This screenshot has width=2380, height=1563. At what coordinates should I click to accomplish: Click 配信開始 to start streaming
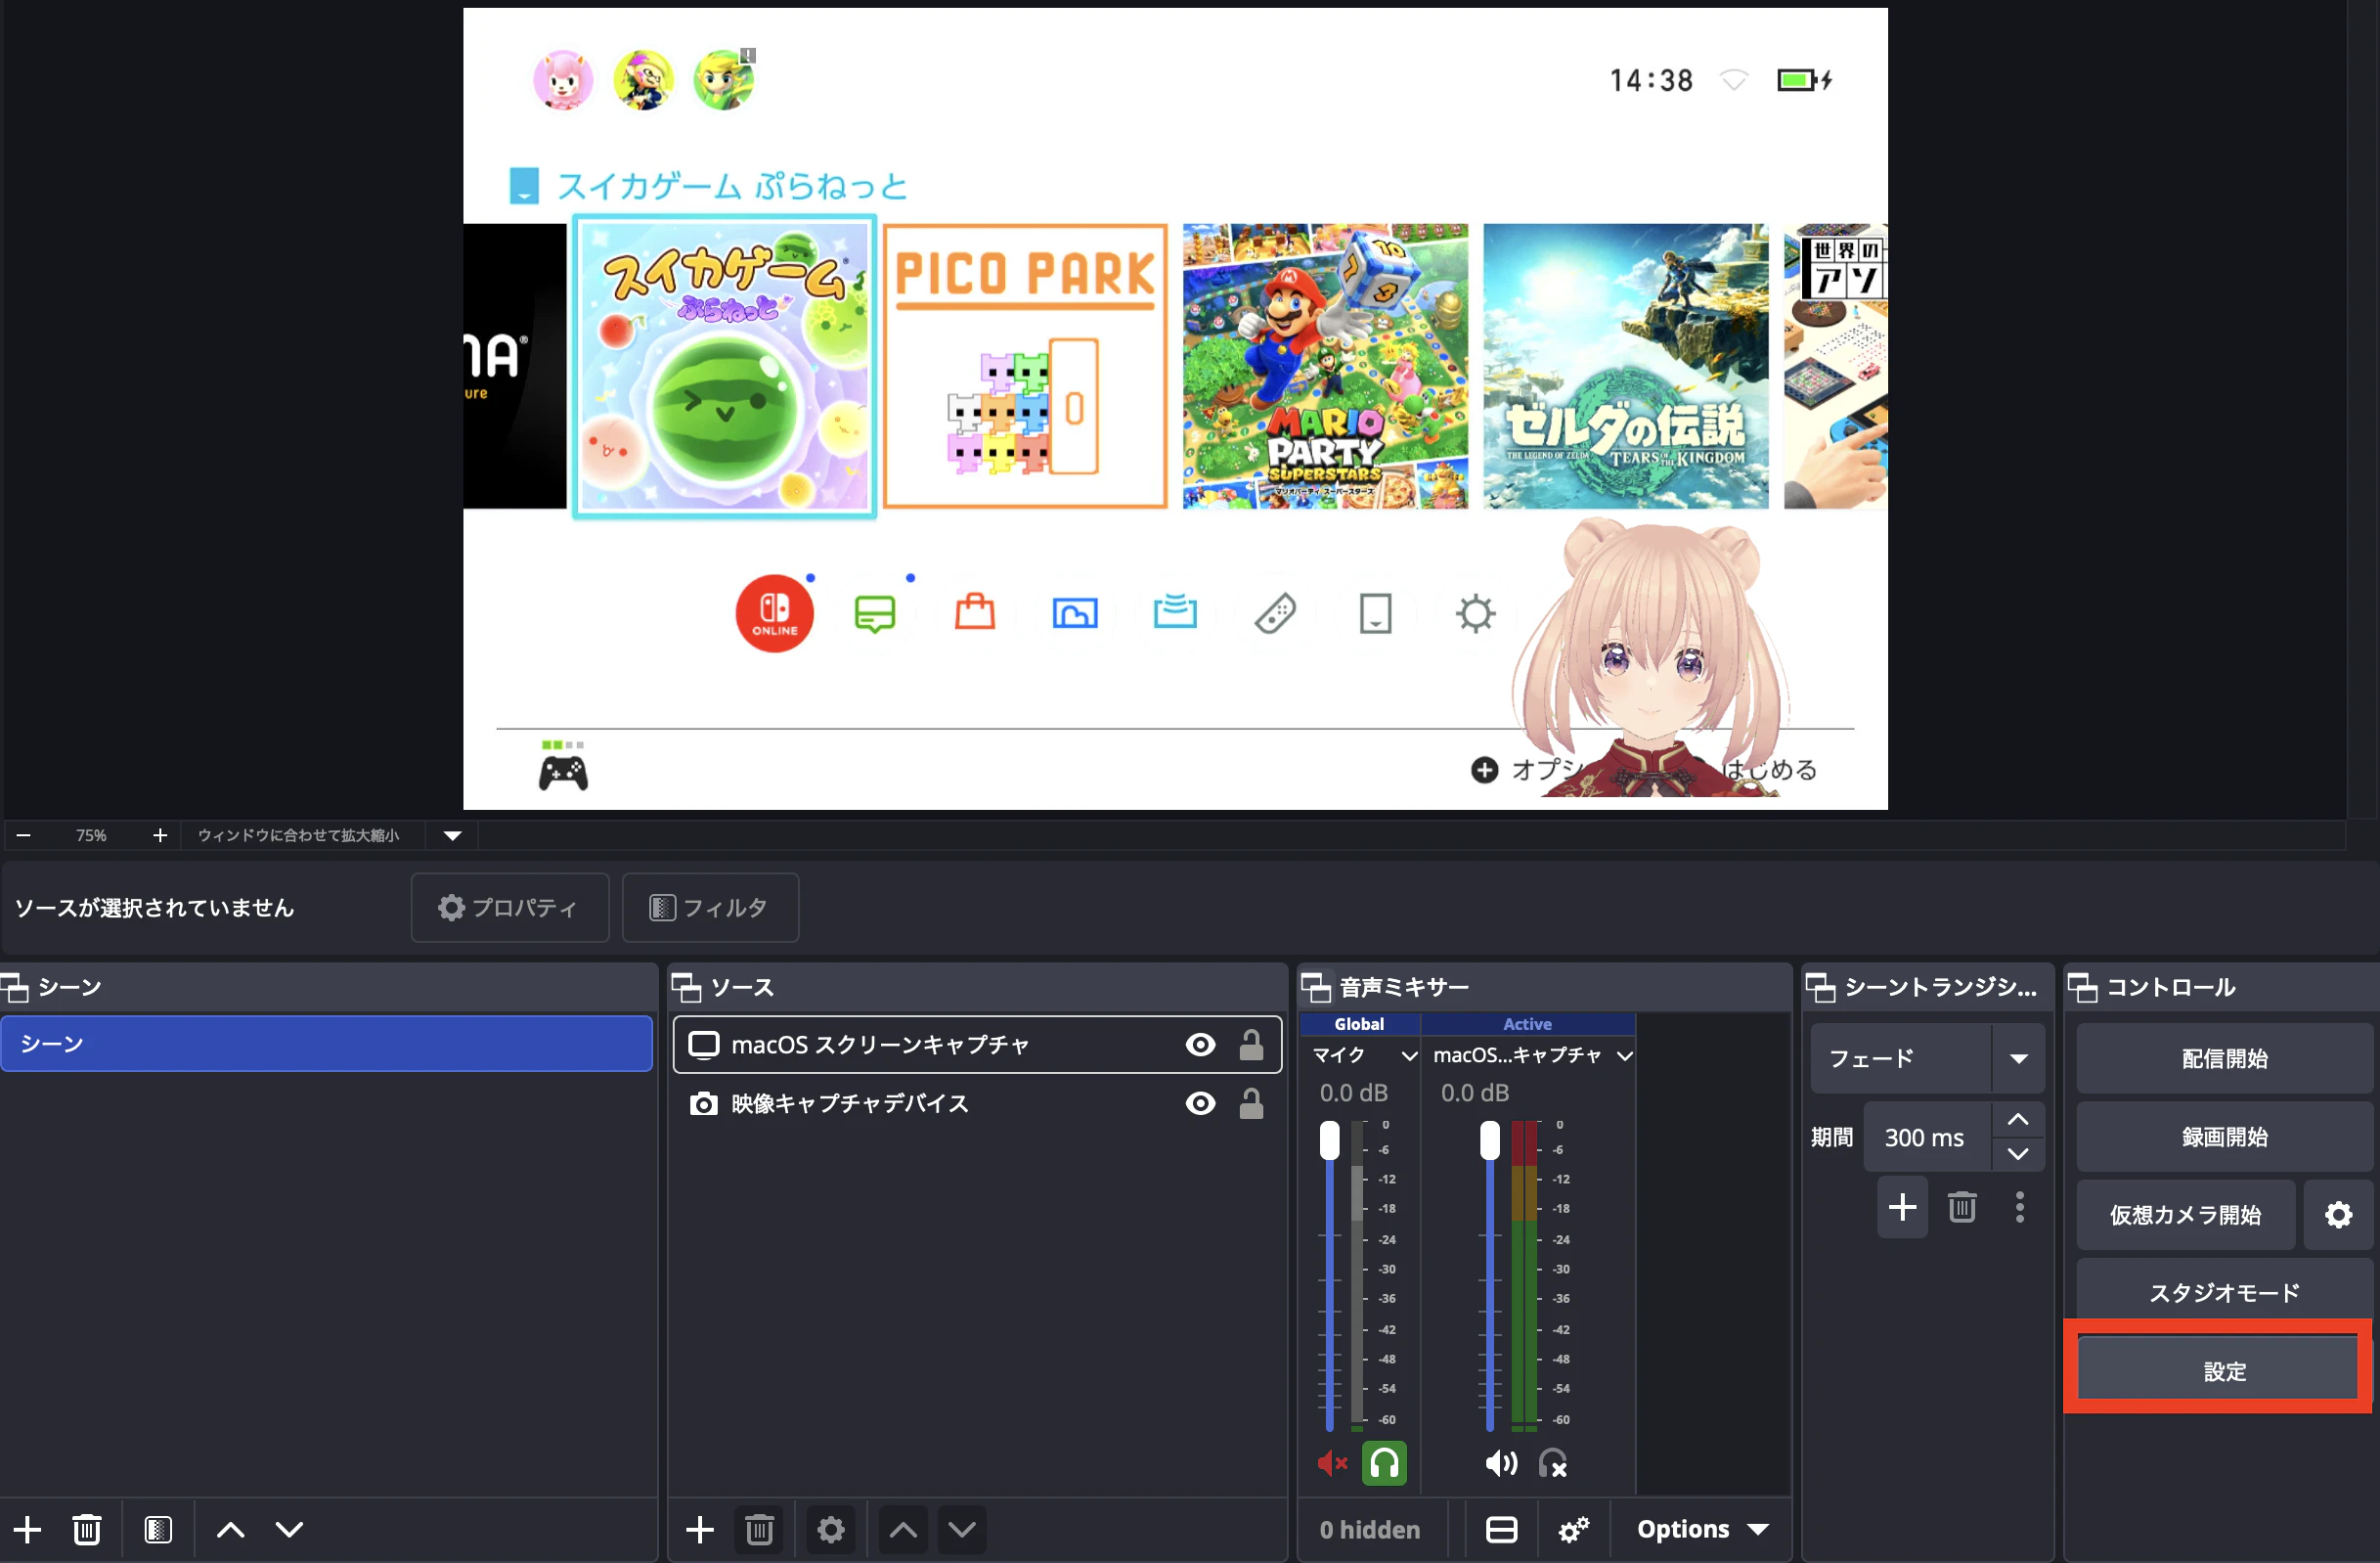[2224, 1058]
